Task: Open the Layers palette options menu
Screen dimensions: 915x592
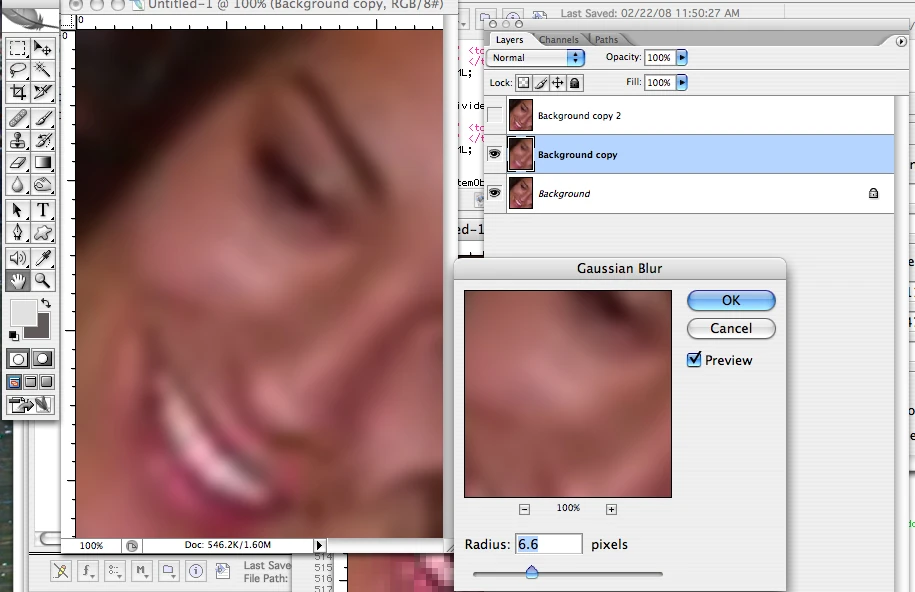Action: 900,41
